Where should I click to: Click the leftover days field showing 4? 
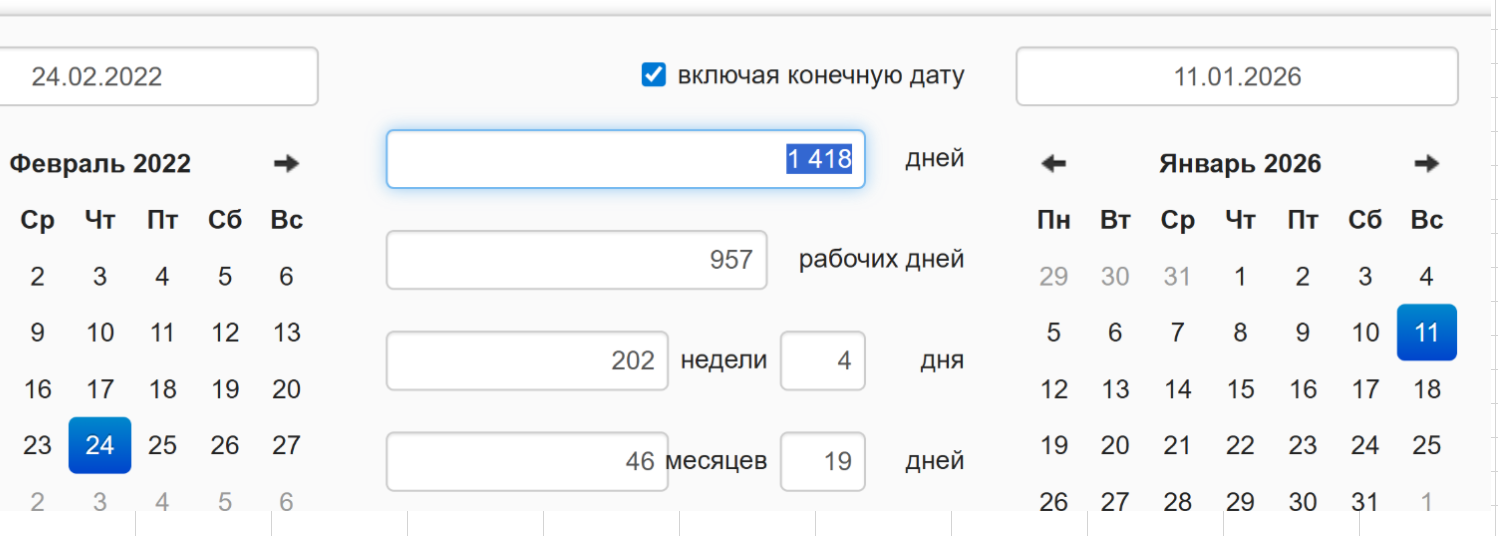coord(822,361)
